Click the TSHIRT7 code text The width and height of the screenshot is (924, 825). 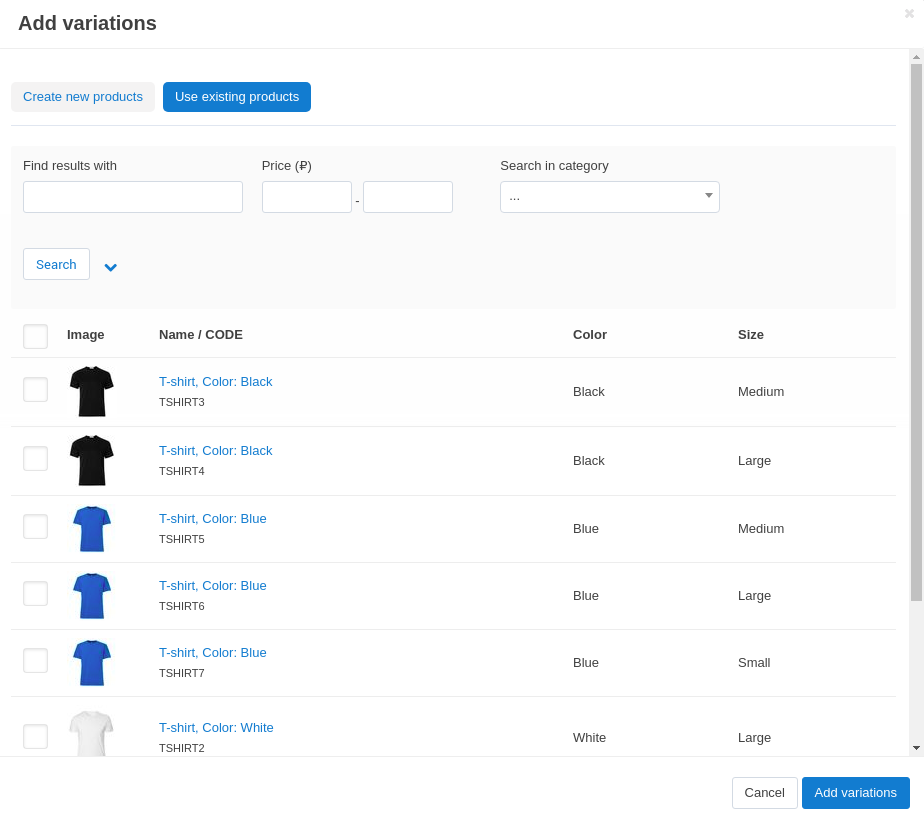[x=182, y=674]
